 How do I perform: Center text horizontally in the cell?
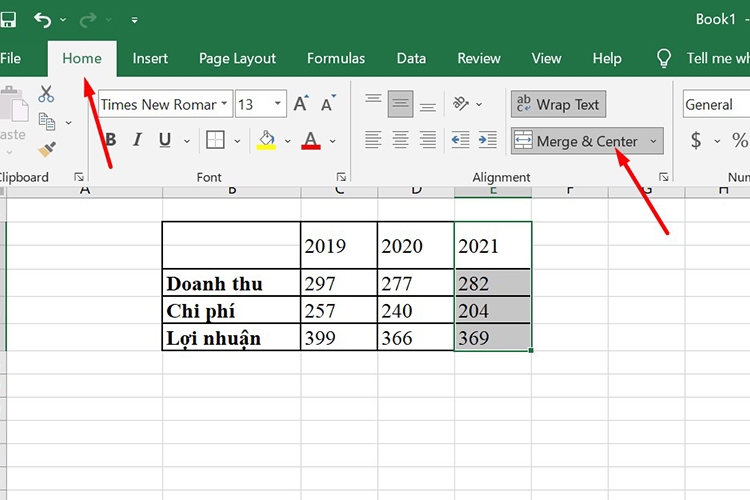point(400,140)
